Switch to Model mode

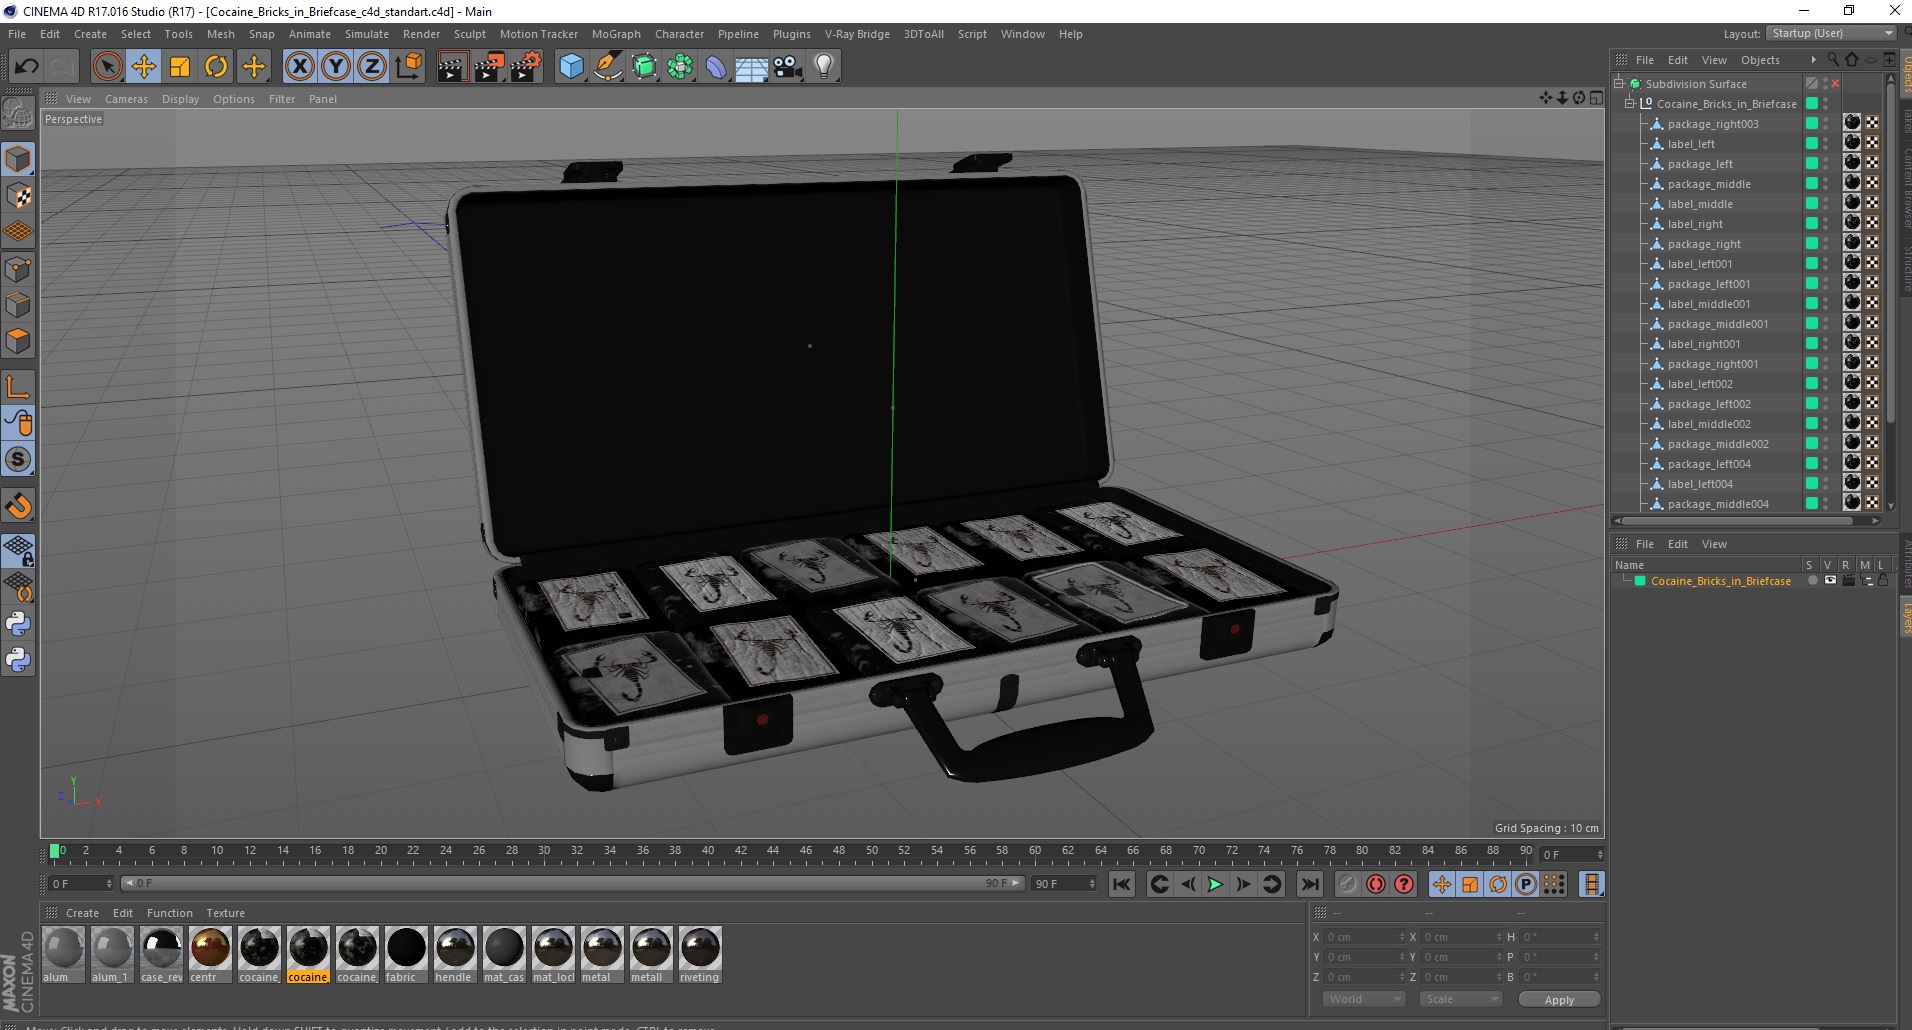pos(18,159)
